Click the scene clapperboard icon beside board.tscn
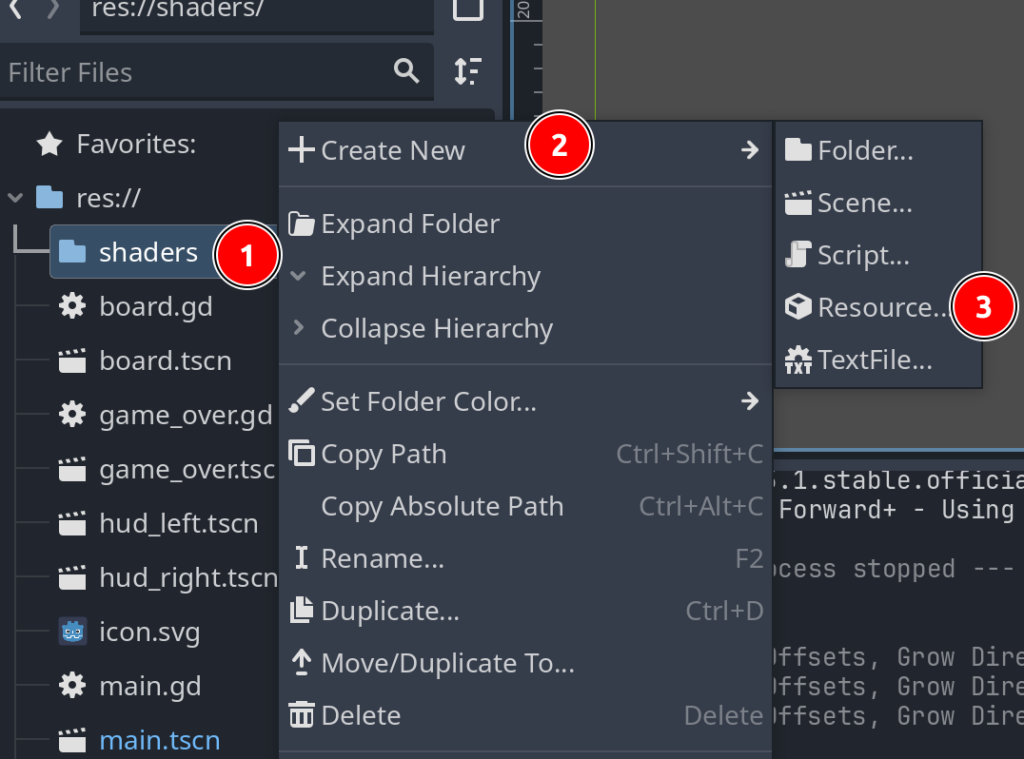 (72, 360)
